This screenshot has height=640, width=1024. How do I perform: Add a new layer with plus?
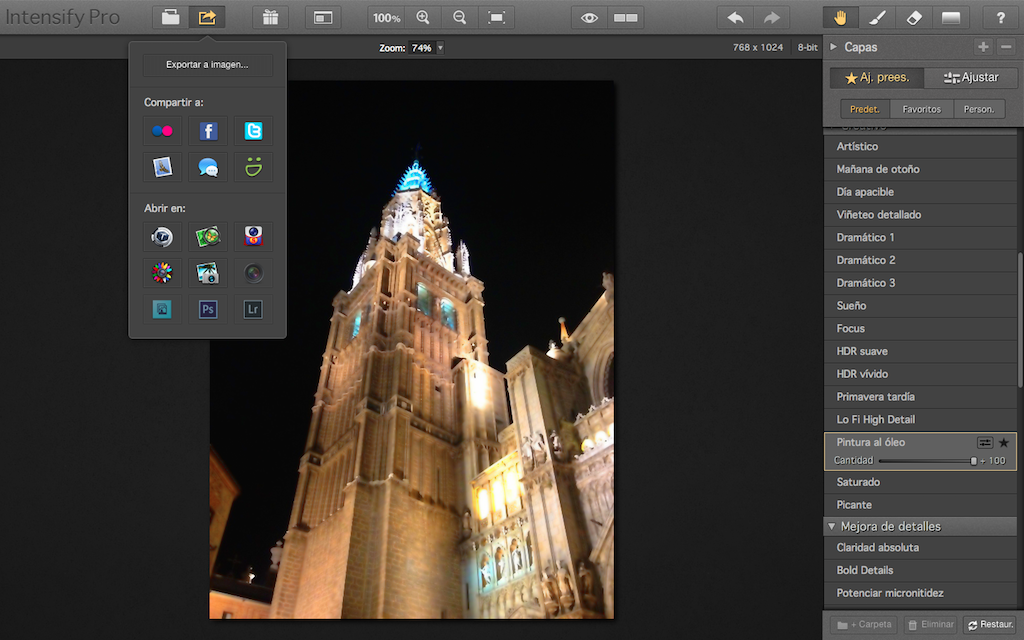click(983, 46)
